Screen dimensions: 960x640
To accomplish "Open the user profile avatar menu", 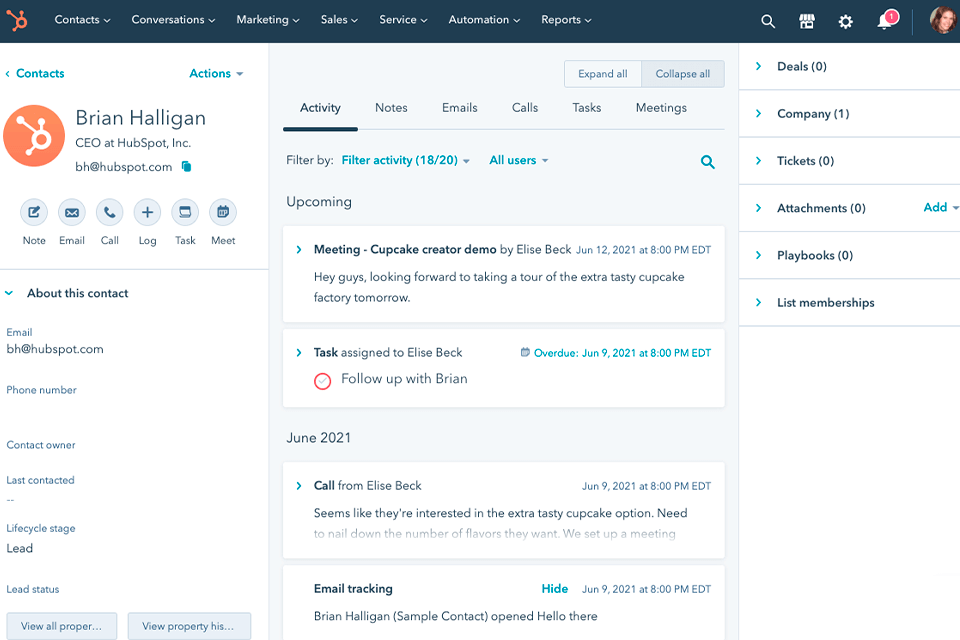I will click(944, 20).
